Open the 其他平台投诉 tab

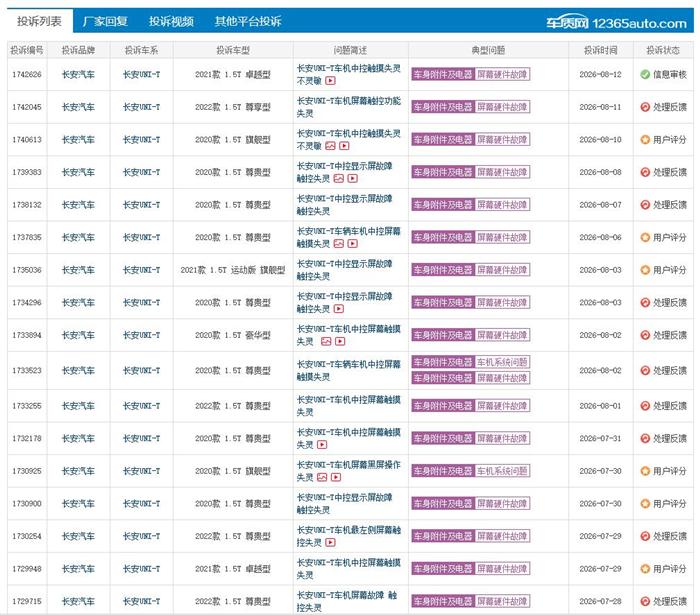(248, 21)
